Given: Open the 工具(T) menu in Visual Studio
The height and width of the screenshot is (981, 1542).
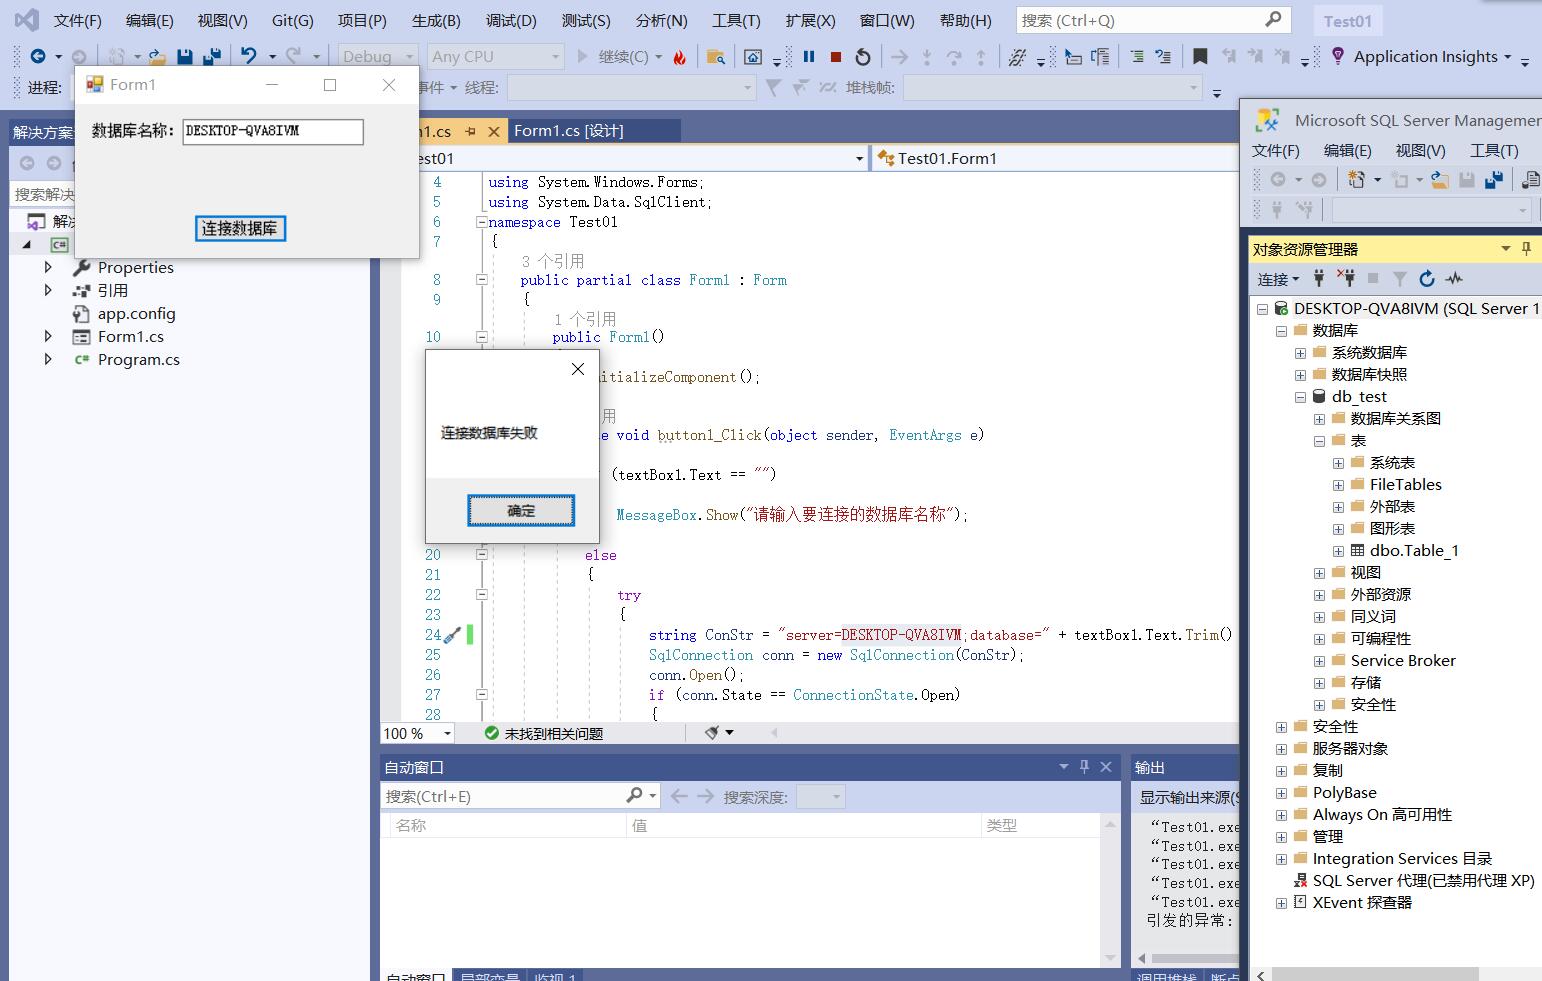Looking at the screenshot, I should (x=736, y=20).
